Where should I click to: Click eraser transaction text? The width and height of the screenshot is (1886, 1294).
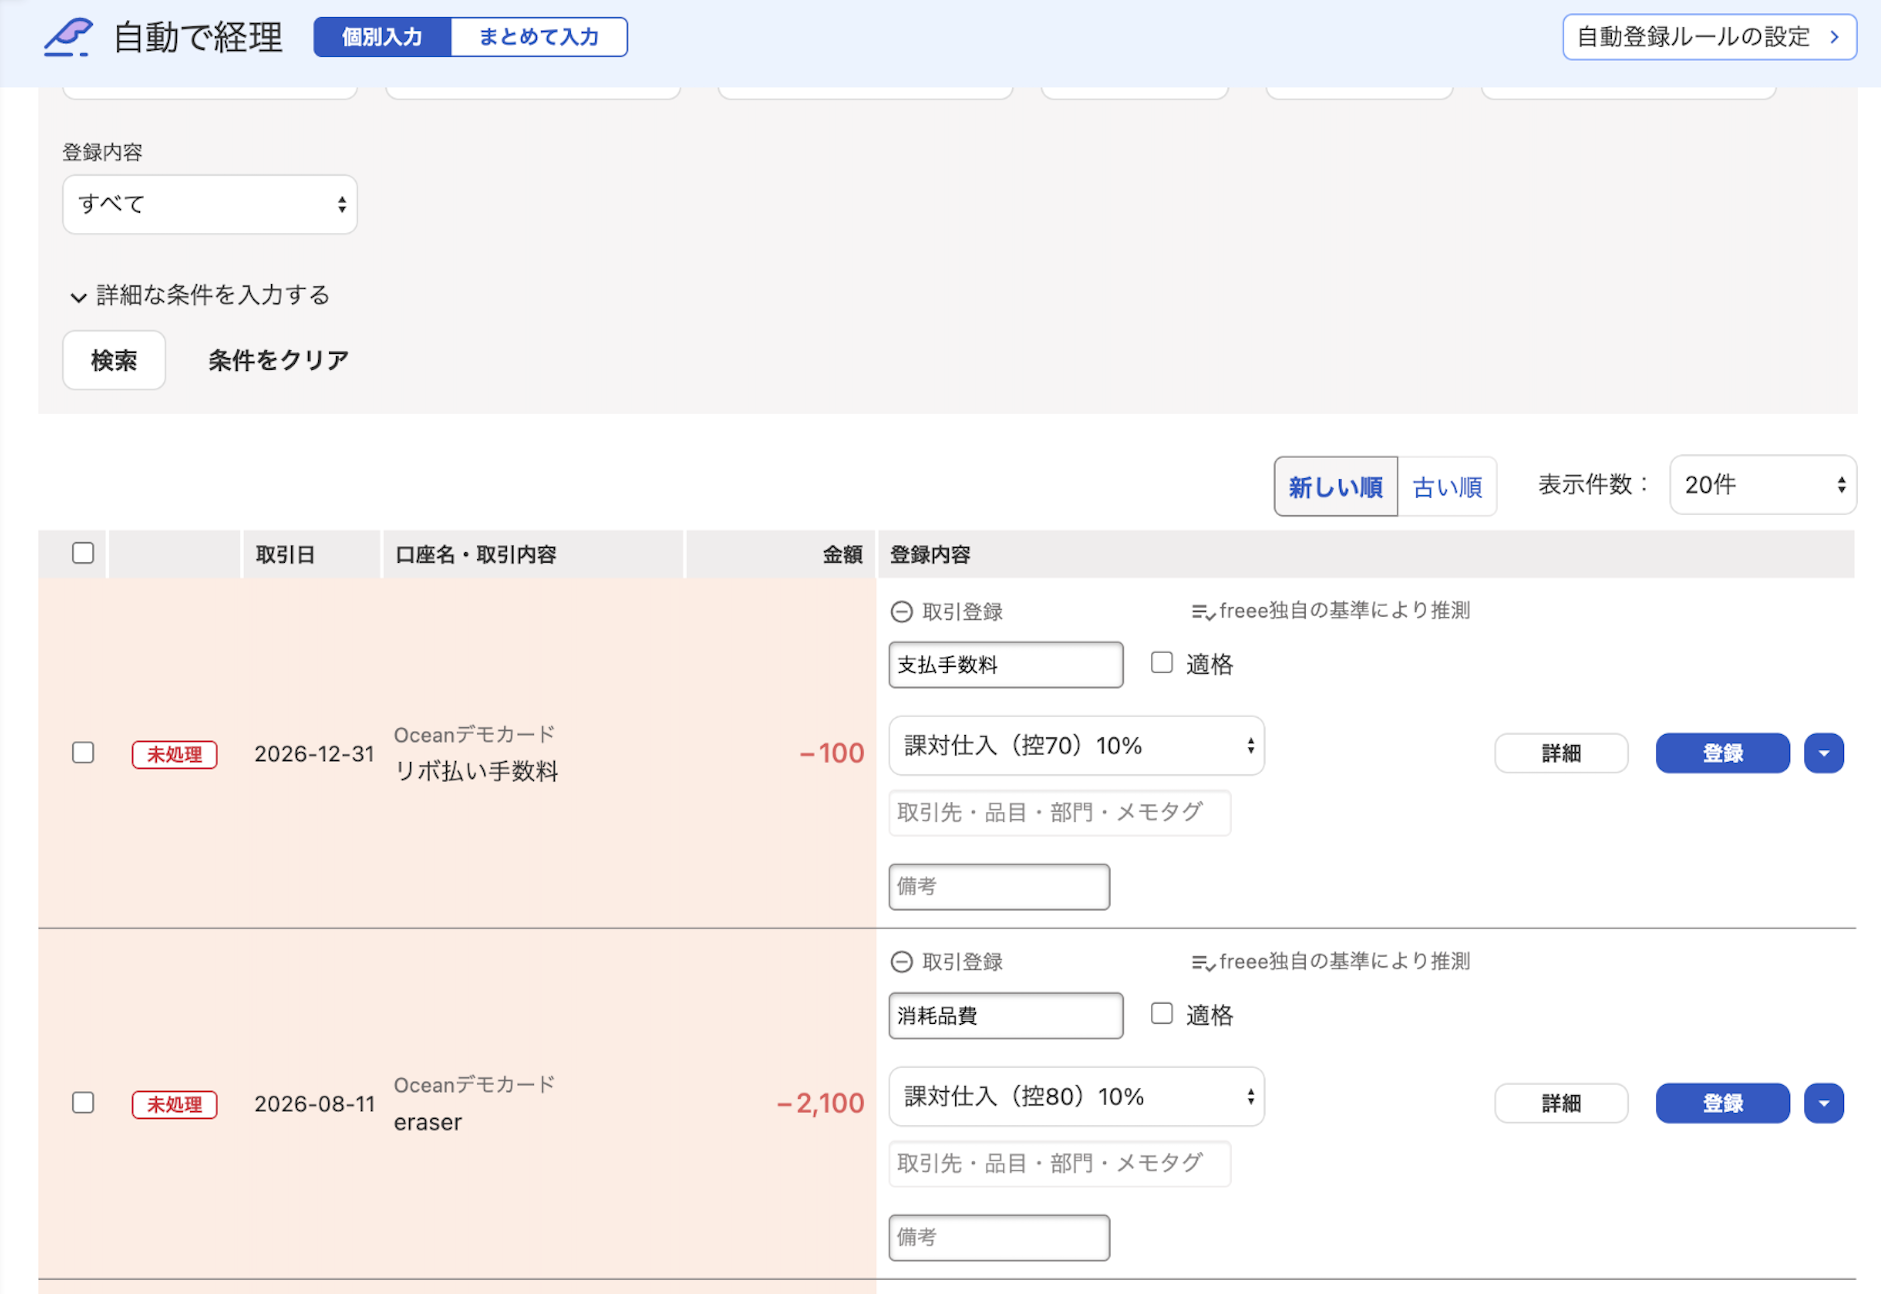pyautogui.click(x=428, y=1122)
